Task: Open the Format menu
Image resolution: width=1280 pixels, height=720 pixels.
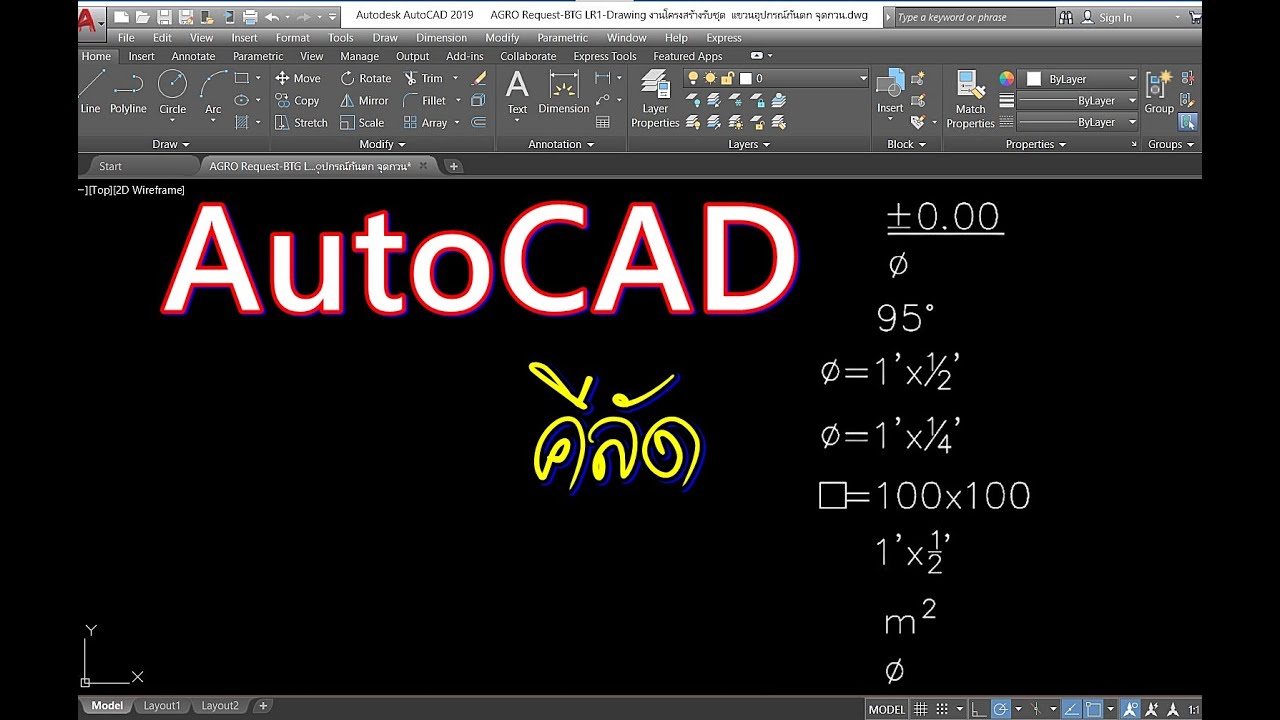Action: coord(292,38)
